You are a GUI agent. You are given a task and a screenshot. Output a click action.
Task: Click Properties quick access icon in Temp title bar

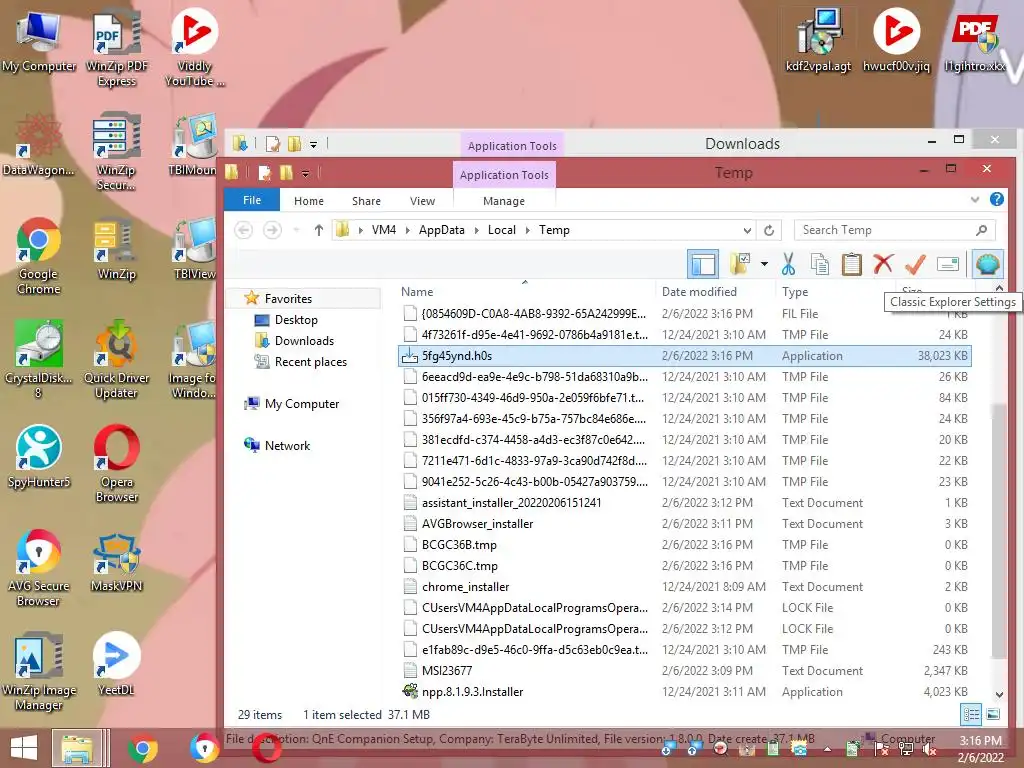click(264, 172)
